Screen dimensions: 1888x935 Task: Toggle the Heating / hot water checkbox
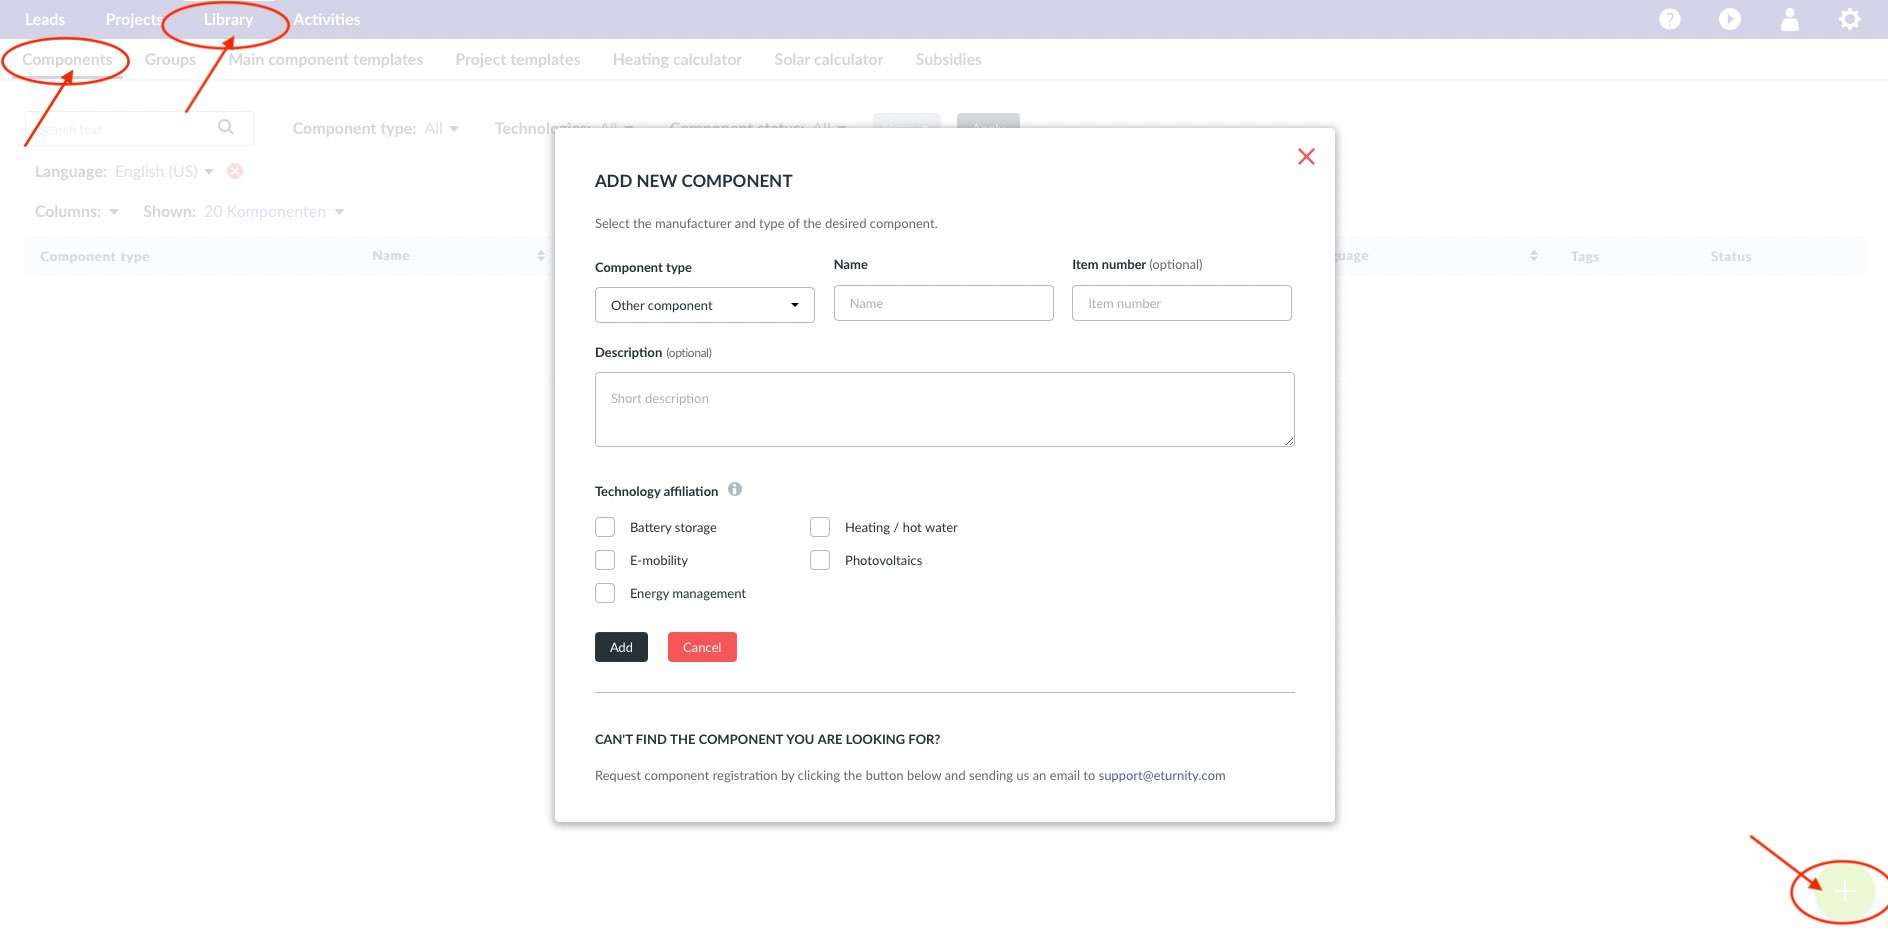click(820, 527)
